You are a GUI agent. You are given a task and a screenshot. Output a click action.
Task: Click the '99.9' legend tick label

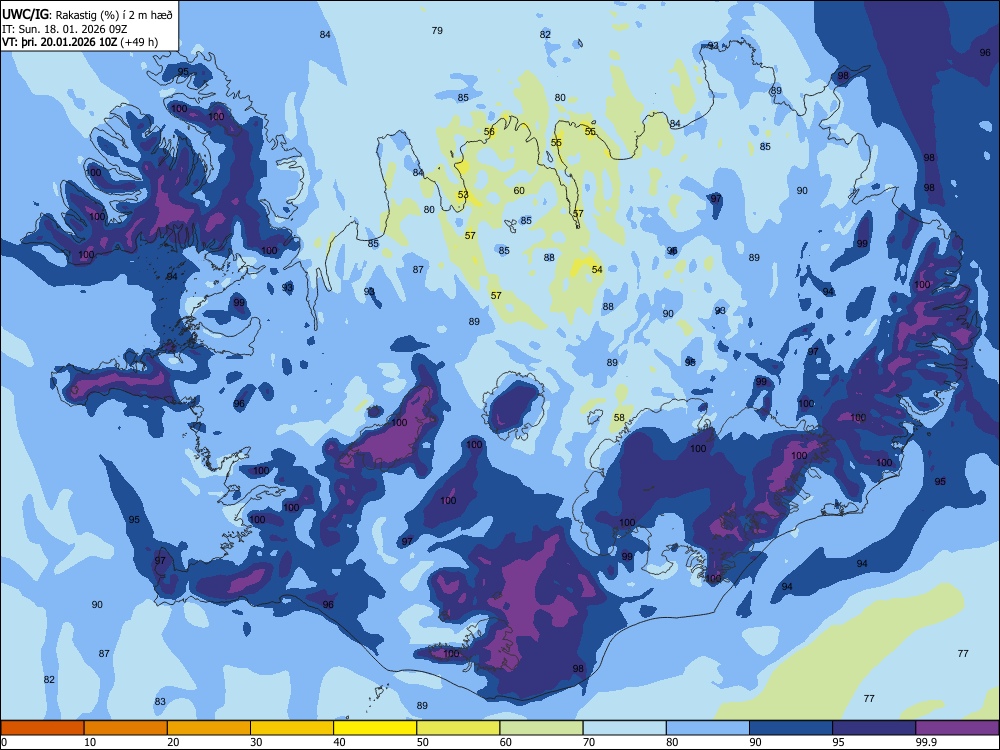(x=926, y=742)
